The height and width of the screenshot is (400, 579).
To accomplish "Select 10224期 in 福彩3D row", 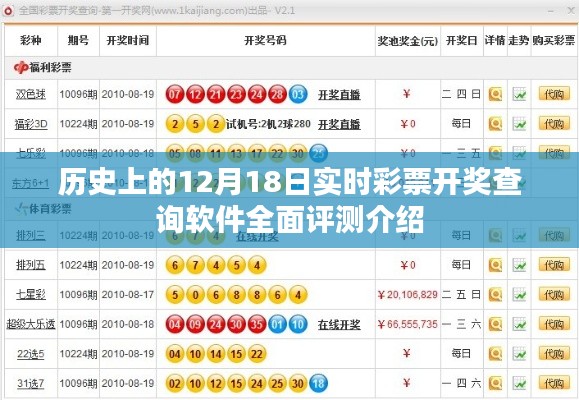I will [78, 124].
